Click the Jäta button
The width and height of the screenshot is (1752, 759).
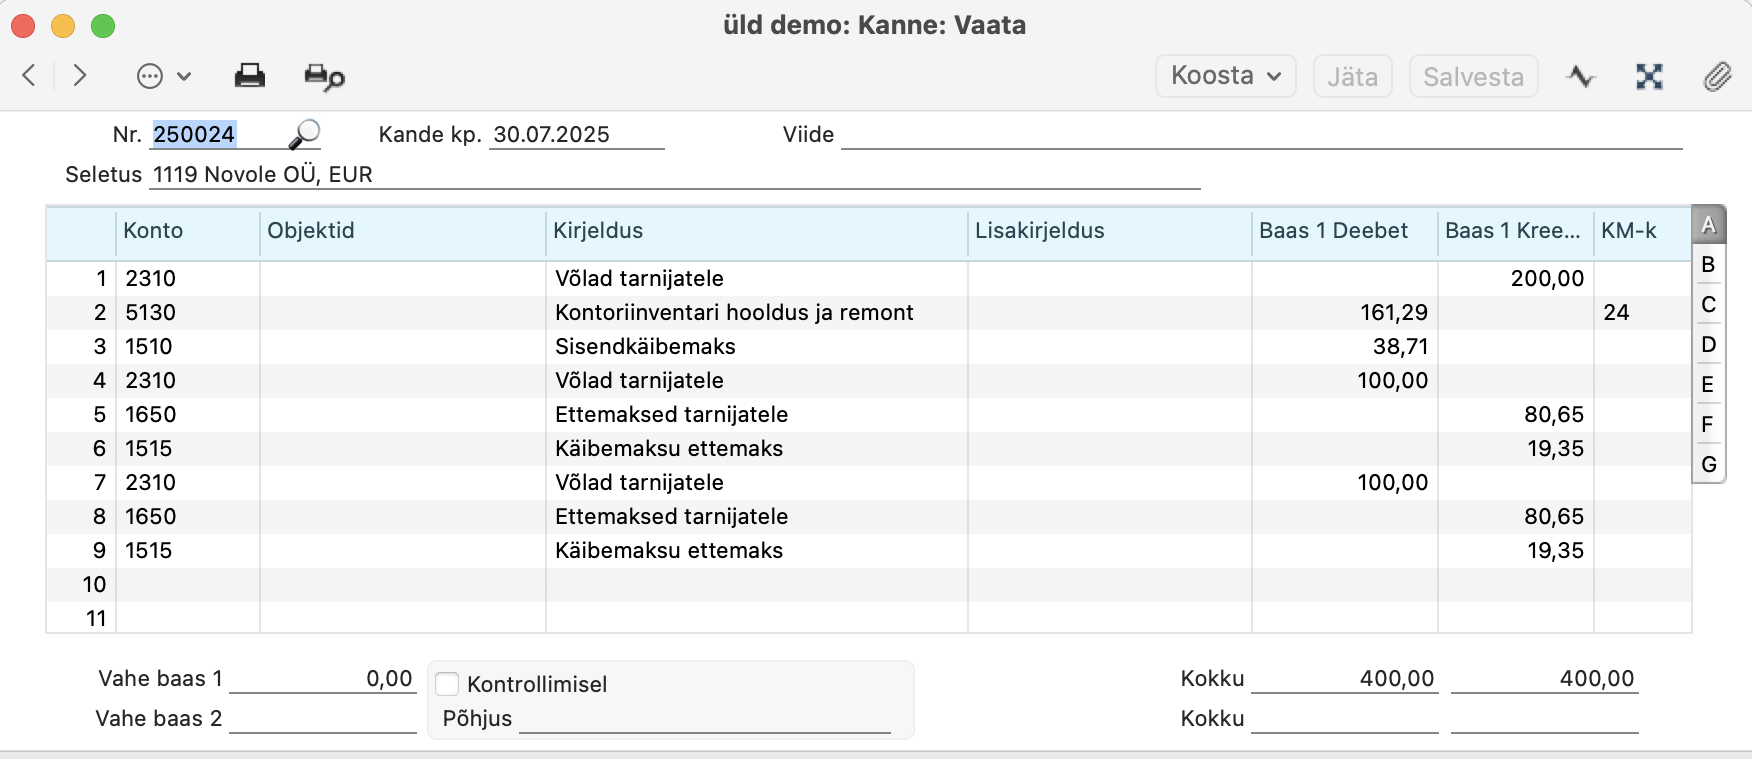click(1352, 76)
